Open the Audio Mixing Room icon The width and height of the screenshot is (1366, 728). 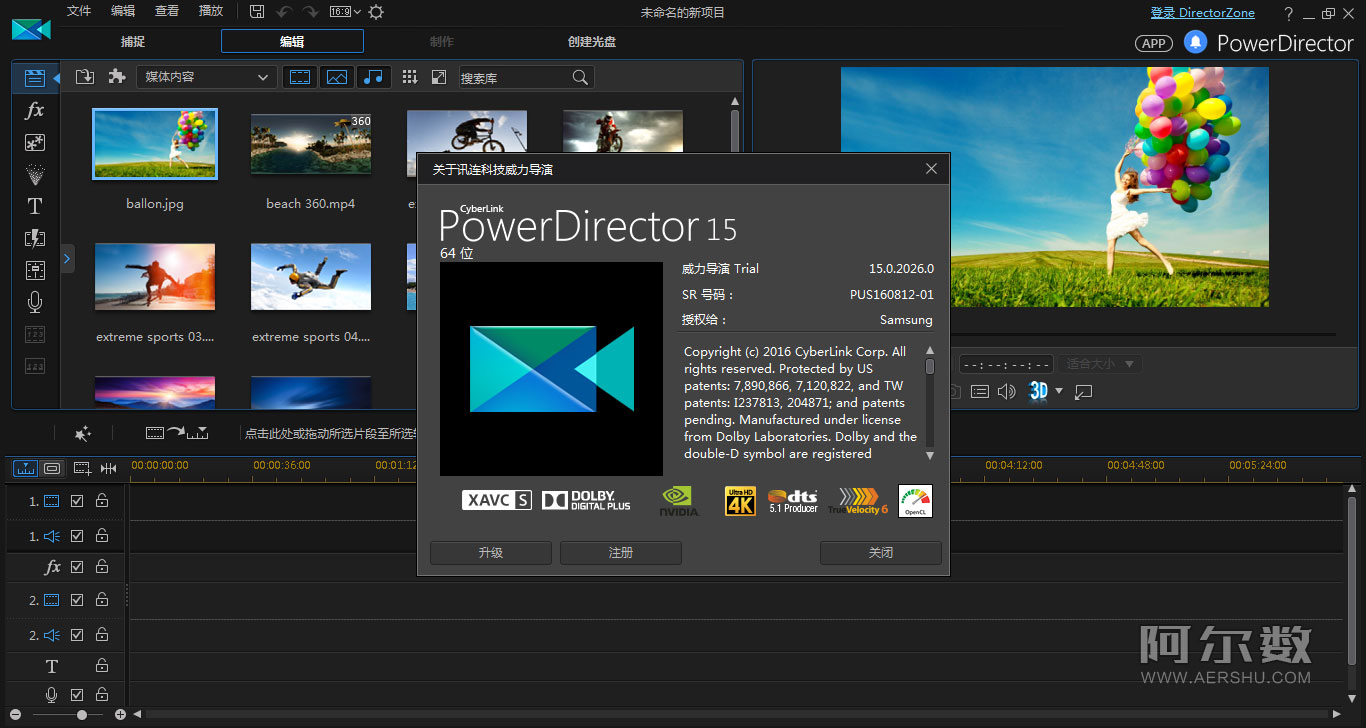[x=35, y=270]
